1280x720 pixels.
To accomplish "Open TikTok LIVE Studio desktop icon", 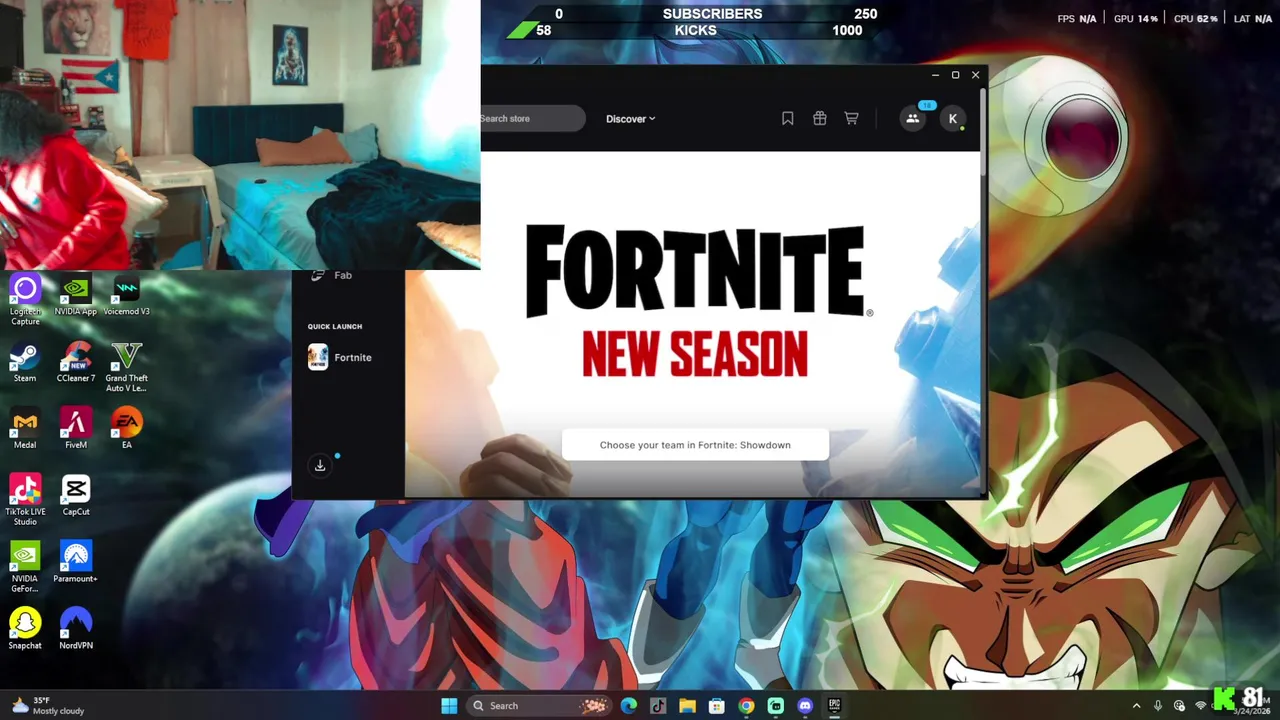I will (x=25, y=500).
